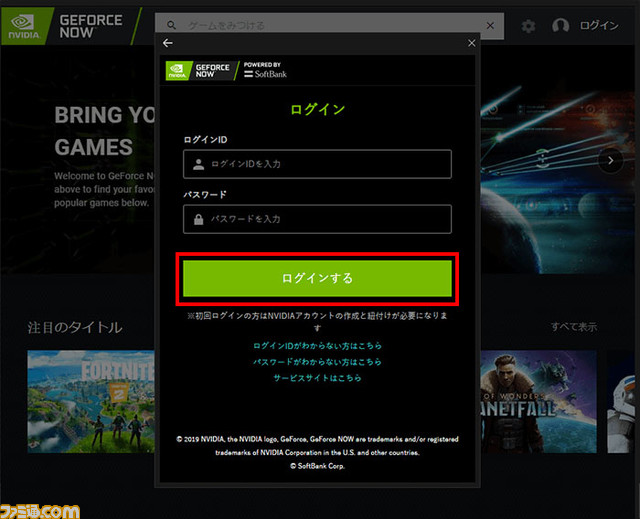
Task: Click the person icon in login ID field
Action: pyautogui.click(x=198, y=164)
